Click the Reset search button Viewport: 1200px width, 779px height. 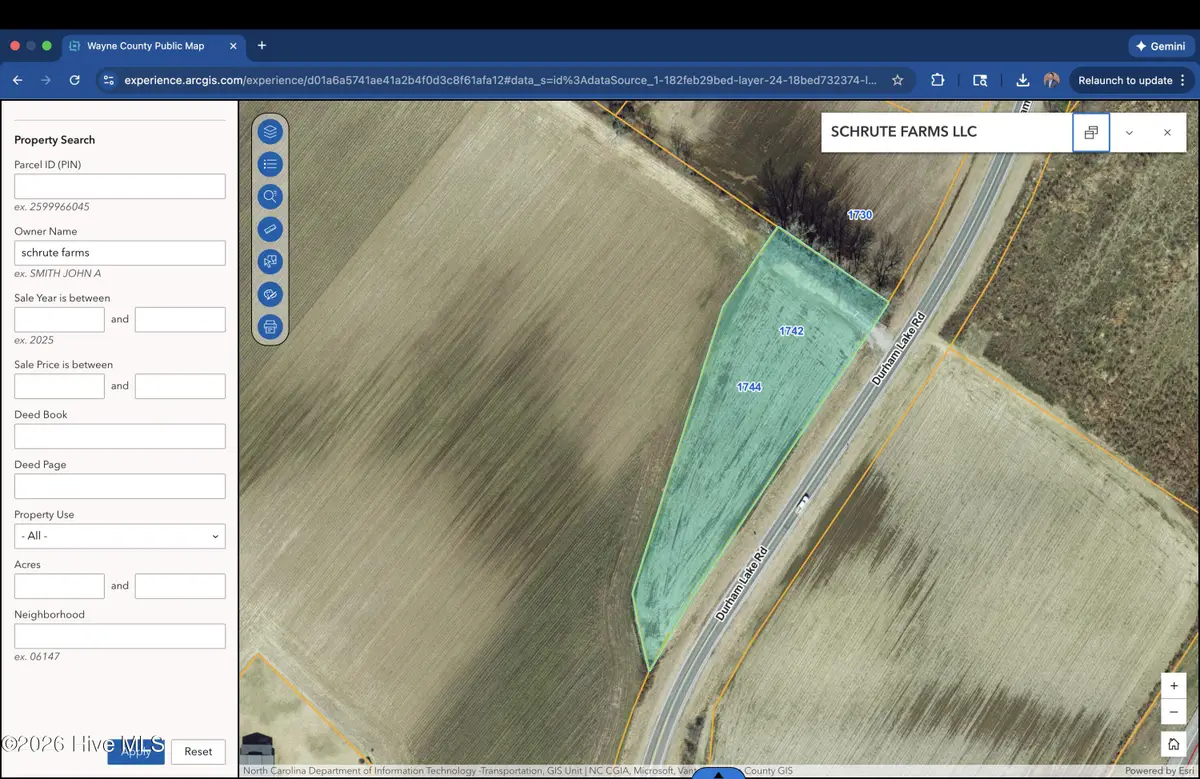[198, 751]
